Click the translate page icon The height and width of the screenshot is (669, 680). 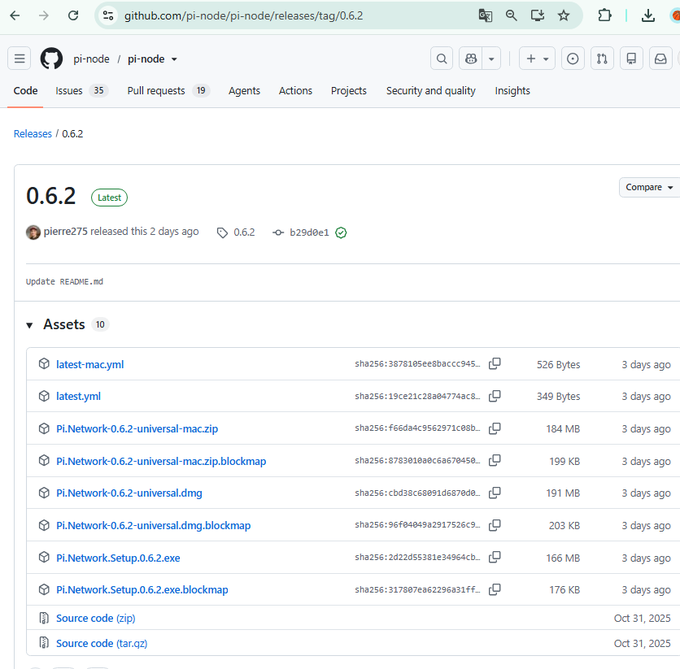485,16
